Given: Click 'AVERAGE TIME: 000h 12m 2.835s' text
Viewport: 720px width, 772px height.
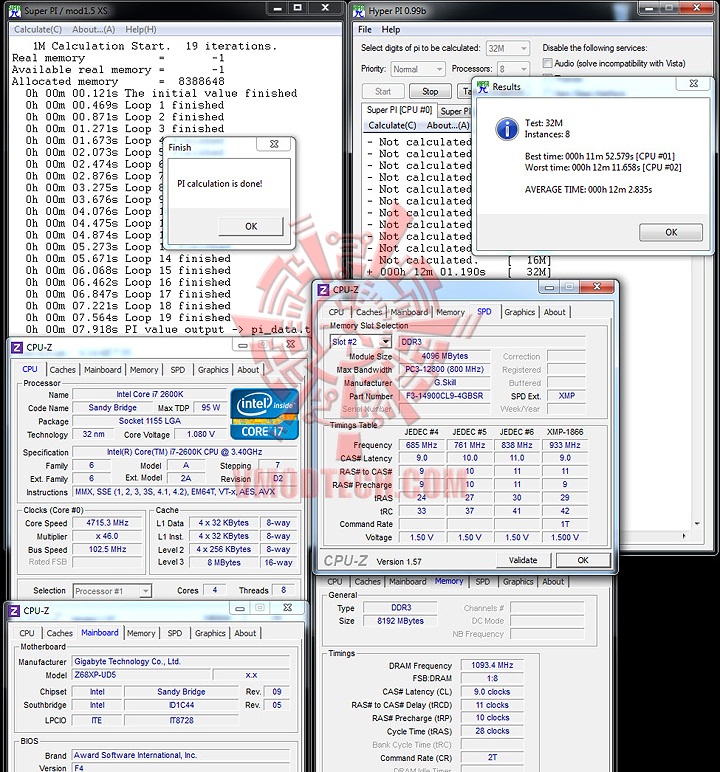Looking at the screenshot, I should 588,190.
